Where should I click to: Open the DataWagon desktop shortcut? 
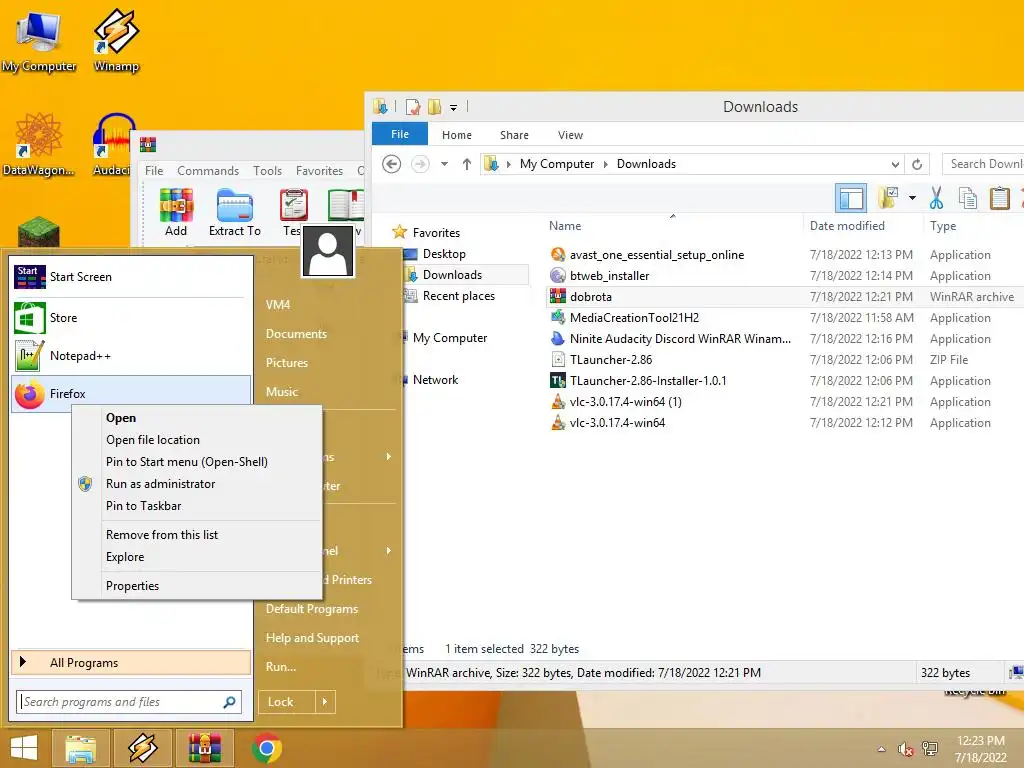click(39, 145)
